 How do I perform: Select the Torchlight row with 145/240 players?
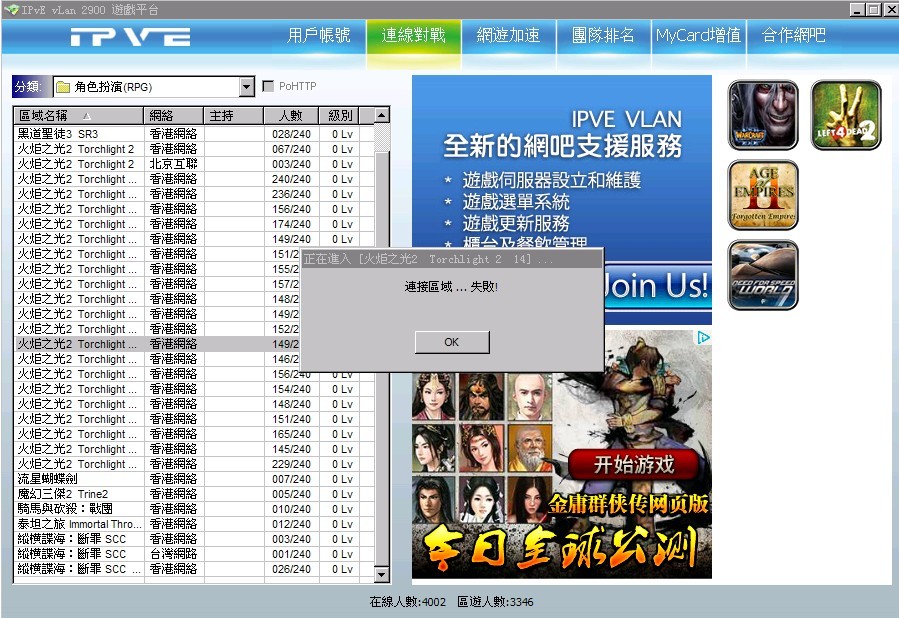click(194, 449)
